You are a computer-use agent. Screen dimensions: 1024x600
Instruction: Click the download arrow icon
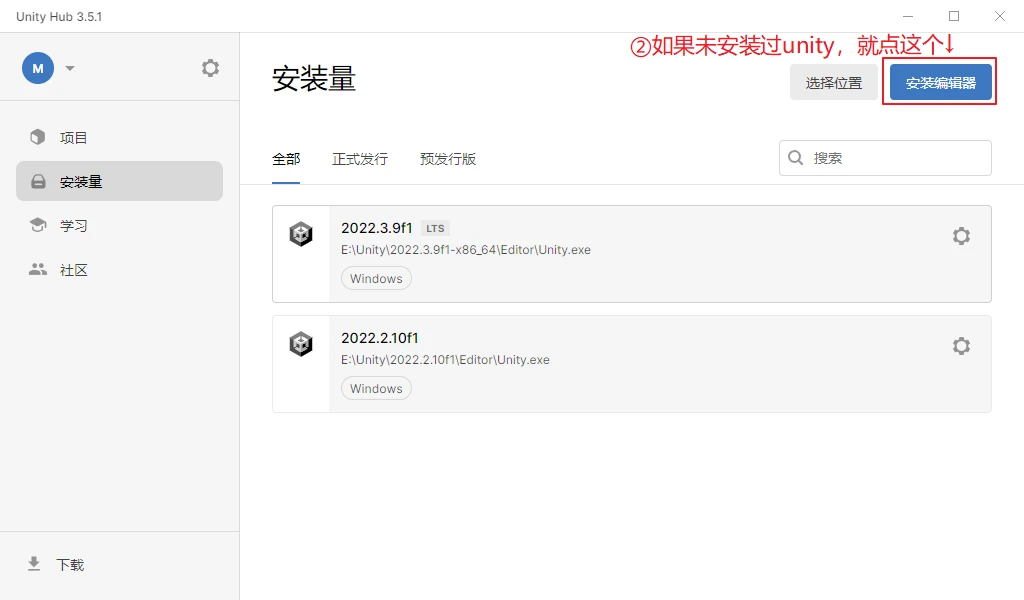34,564
